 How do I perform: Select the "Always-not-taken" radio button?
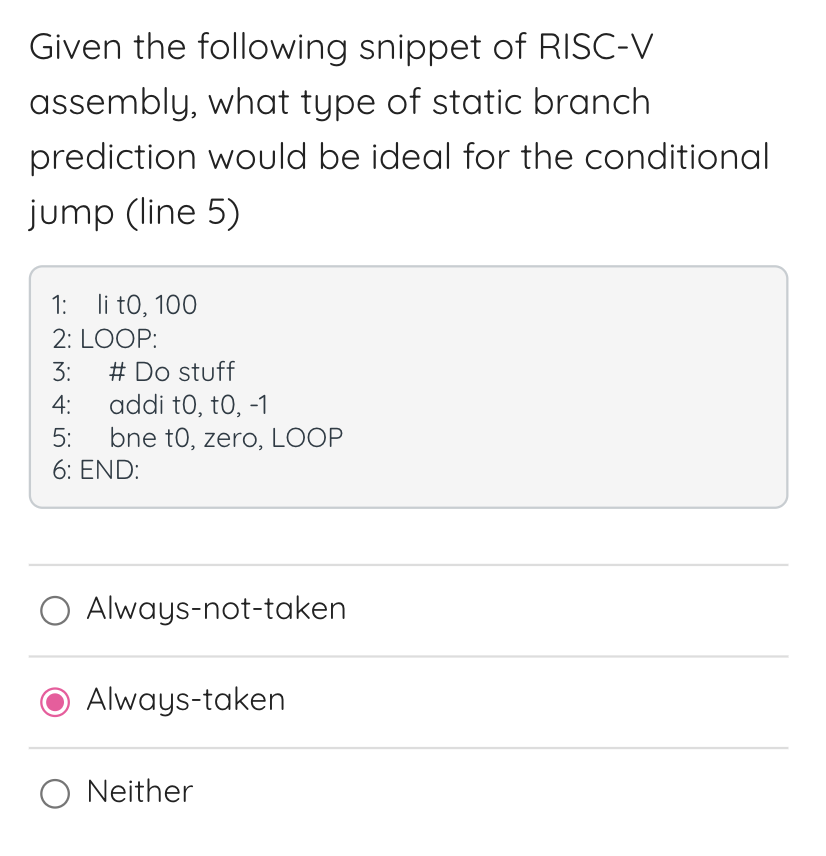point(55,610)
